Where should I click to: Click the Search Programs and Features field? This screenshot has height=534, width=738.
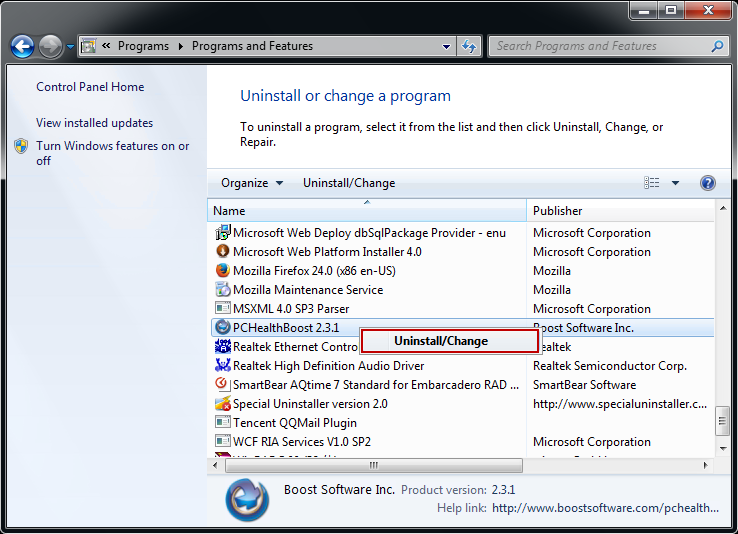(x=610, y=46)
